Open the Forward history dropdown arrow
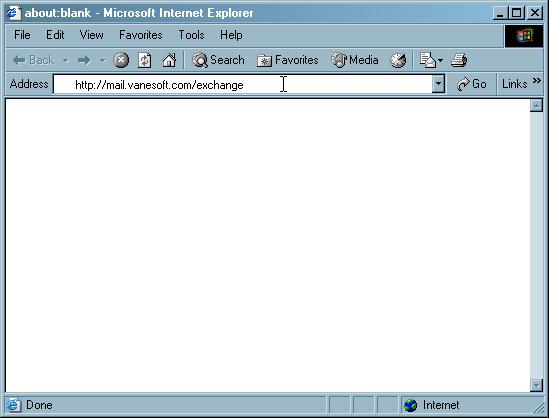Image resolution: width=549 pixels, height=418 pixels. [x=102, y=60]
